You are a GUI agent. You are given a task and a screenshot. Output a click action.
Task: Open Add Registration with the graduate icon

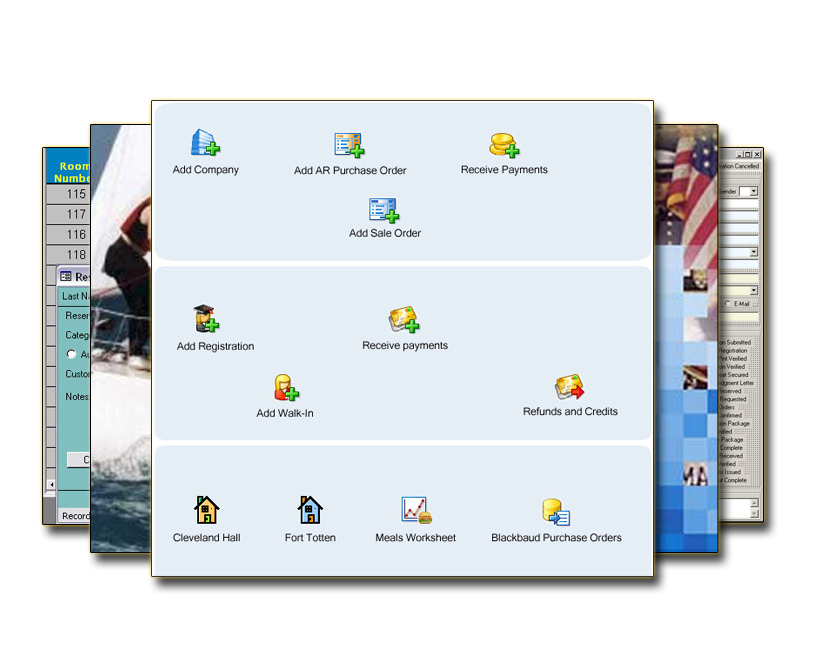click(206, 319)
